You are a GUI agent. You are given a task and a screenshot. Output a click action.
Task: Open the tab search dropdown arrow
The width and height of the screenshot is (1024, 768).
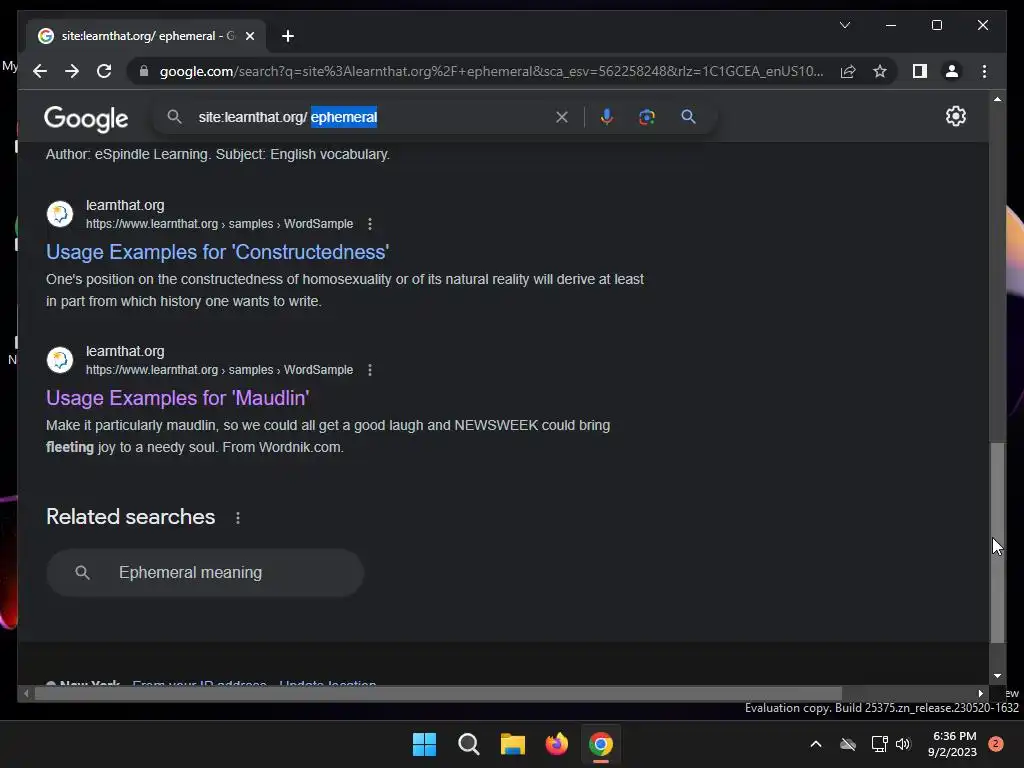coord(844,25)
